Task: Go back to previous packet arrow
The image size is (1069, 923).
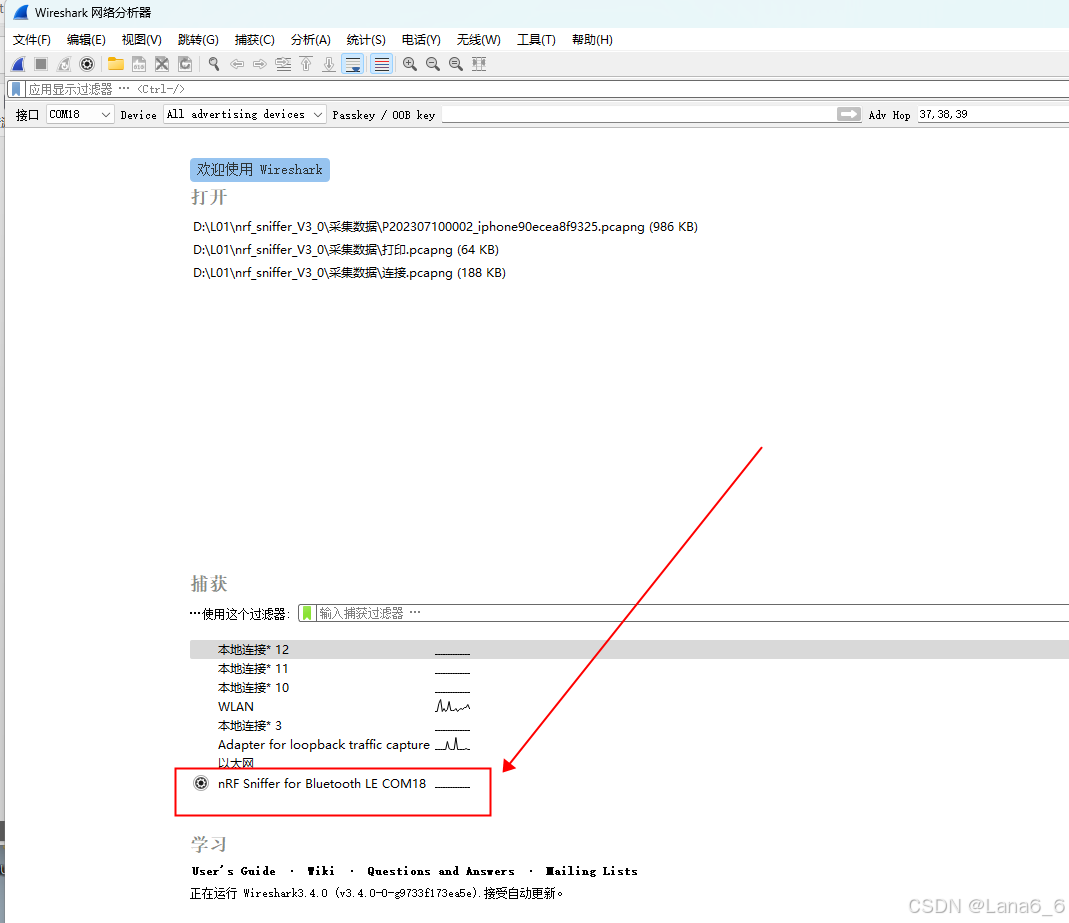Action: 237,64
